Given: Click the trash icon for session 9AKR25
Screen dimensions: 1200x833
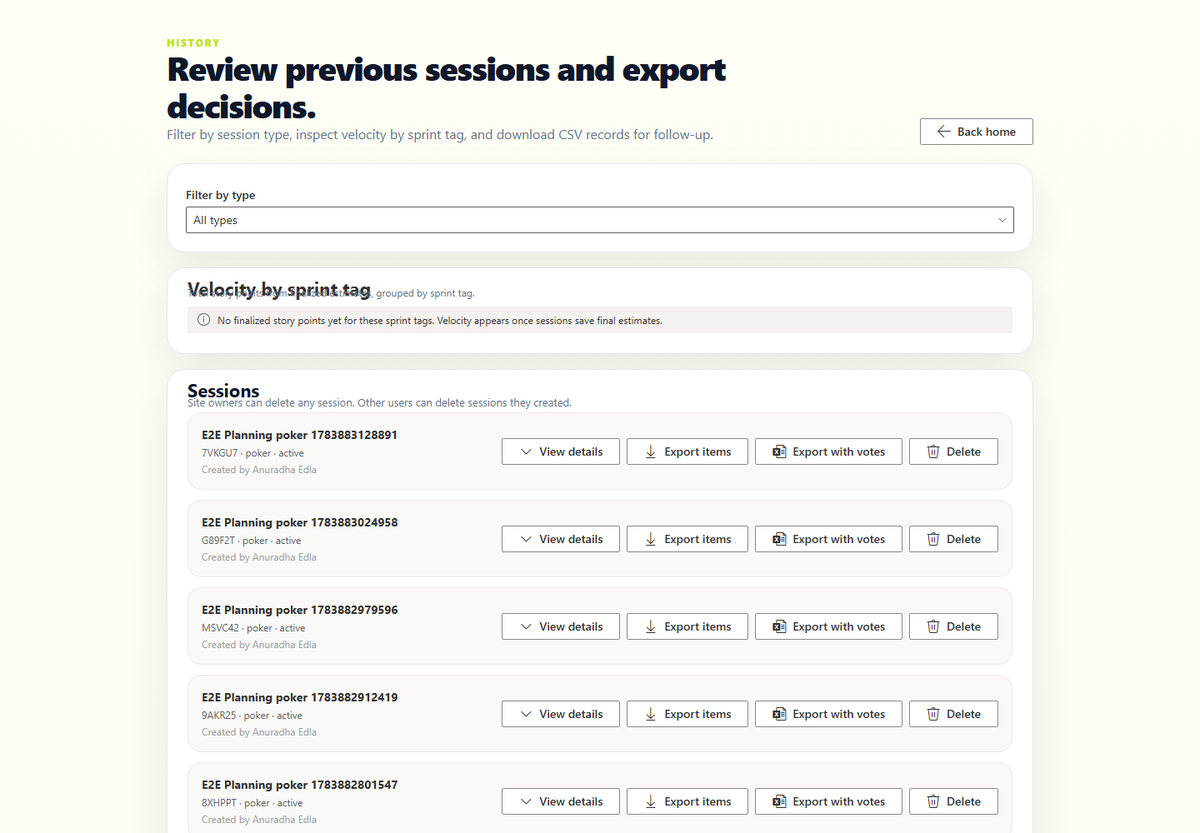Looking at the screenshot, I should [x=933, y=714].
